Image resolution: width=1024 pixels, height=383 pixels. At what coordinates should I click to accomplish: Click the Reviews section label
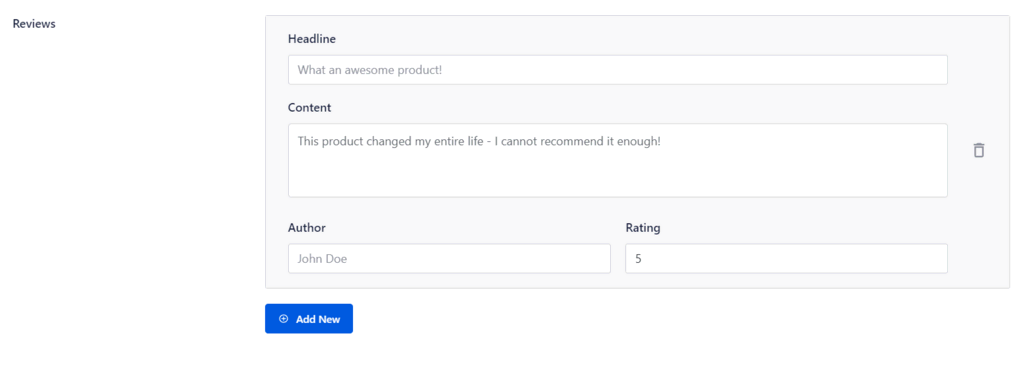[x=34, y=24]
